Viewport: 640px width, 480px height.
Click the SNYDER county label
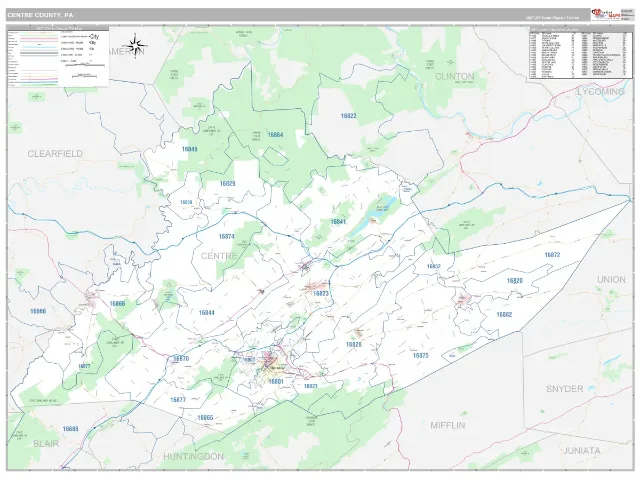coord(565,389)
